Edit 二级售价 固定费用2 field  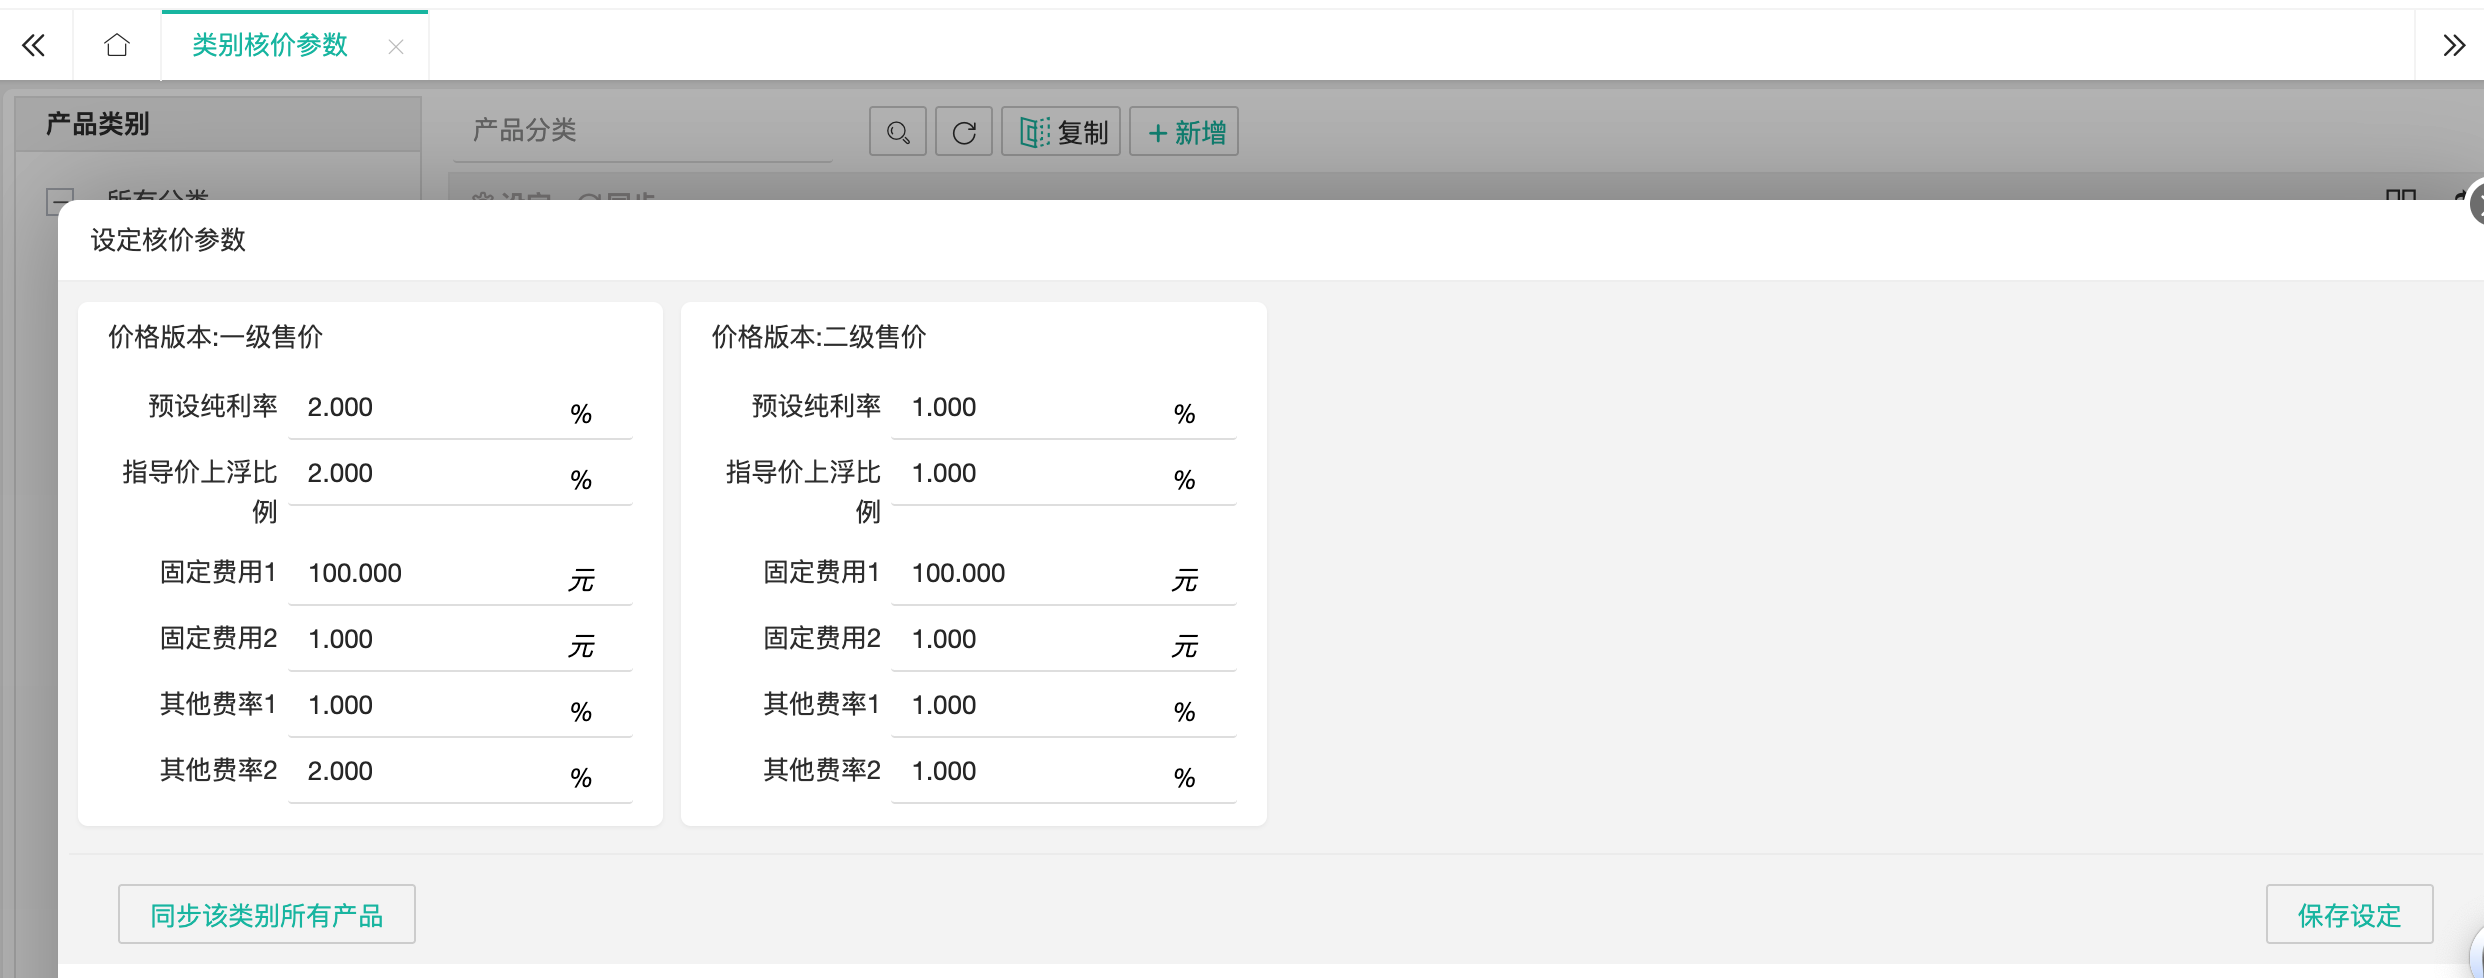[1034, 640]
